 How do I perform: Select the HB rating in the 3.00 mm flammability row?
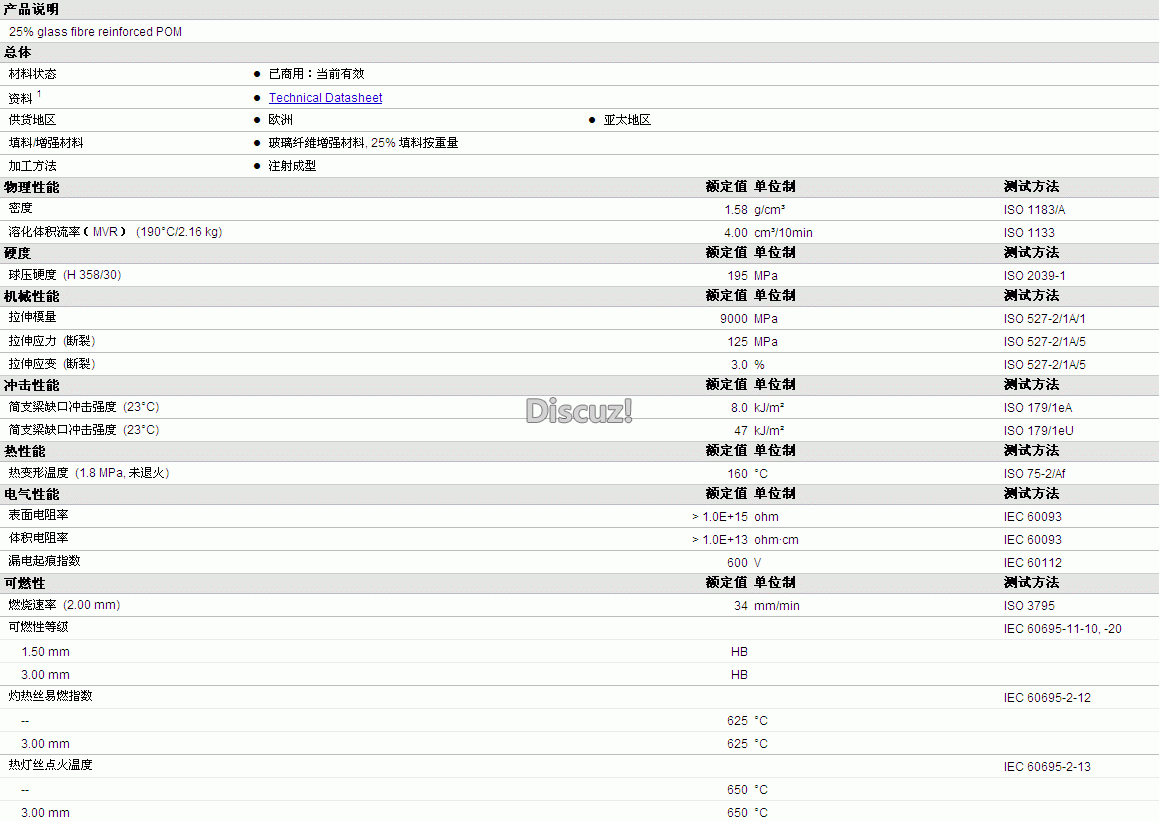[739, 675]
